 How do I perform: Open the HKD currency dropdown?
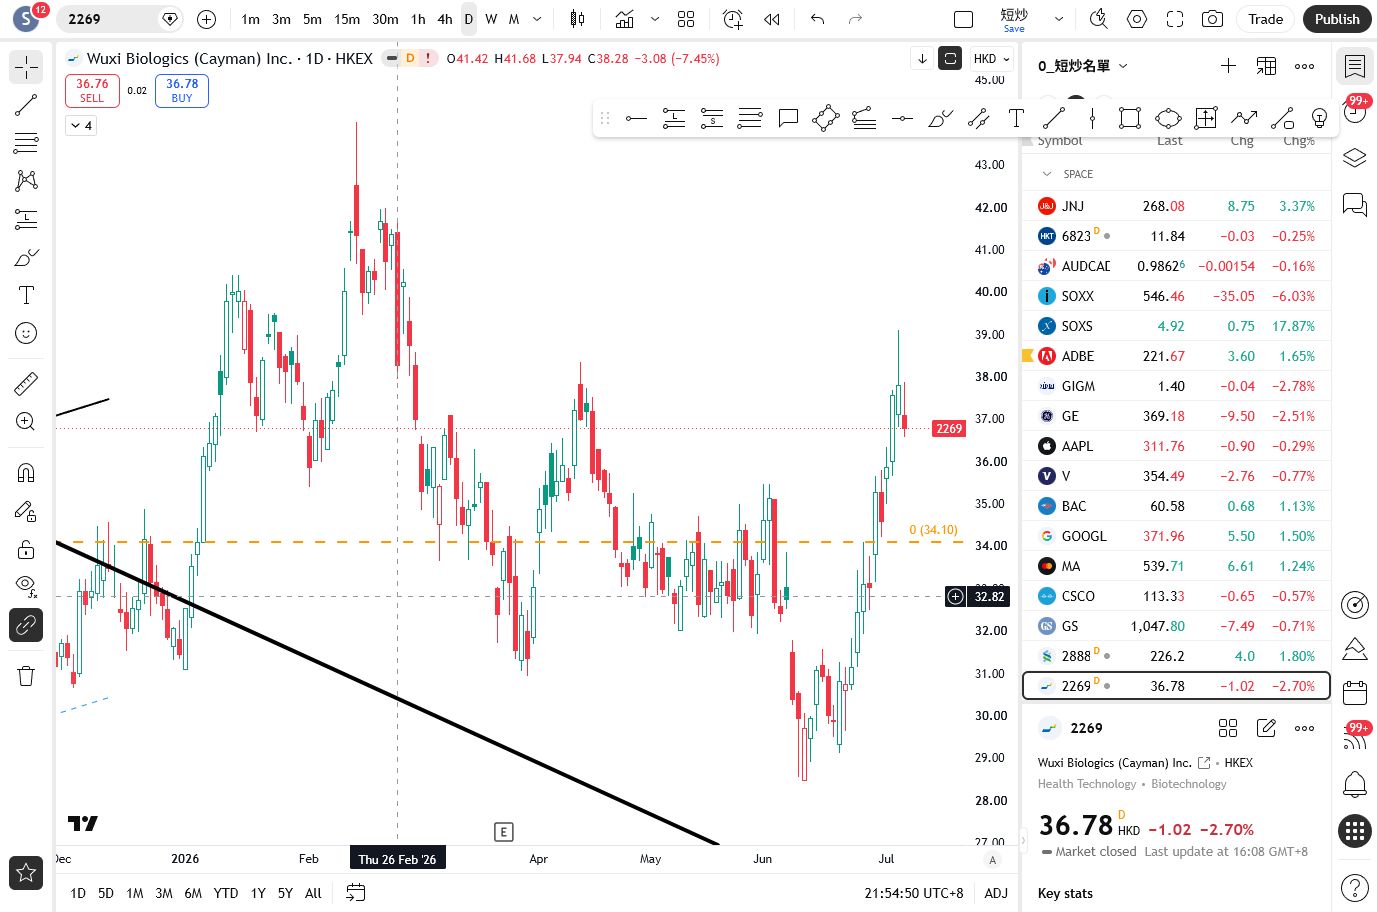click(991, 59)
